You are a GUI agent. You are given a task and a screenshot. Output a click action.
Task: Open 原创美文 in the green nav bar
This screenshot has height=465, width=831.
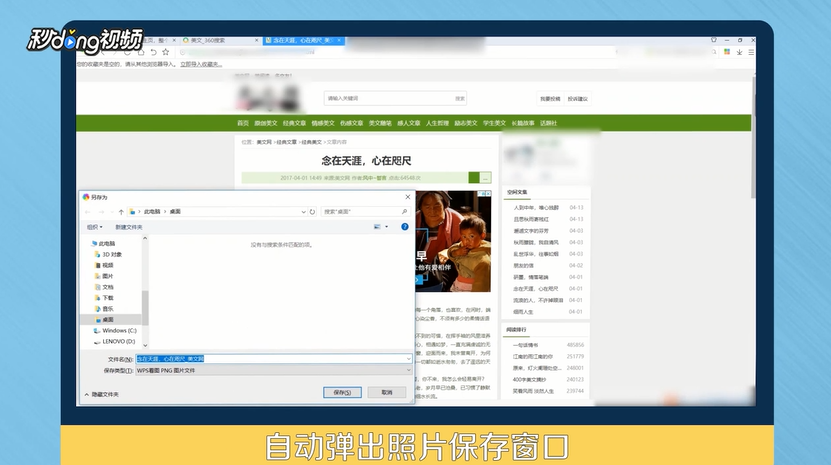pos(266,123)
